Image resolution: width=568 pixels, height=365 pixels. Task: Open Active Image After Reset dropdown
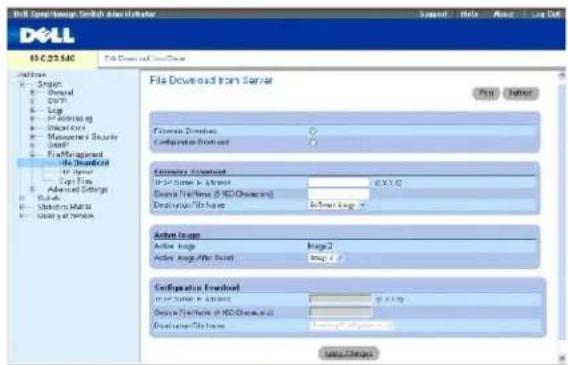(x=325, y=258)
